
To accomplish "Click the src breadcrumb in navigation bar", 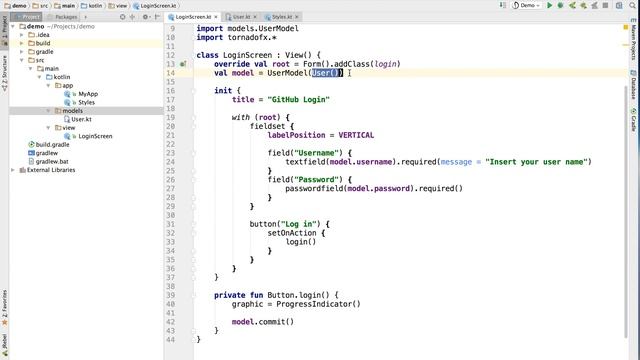I will [x=40, y=6].
